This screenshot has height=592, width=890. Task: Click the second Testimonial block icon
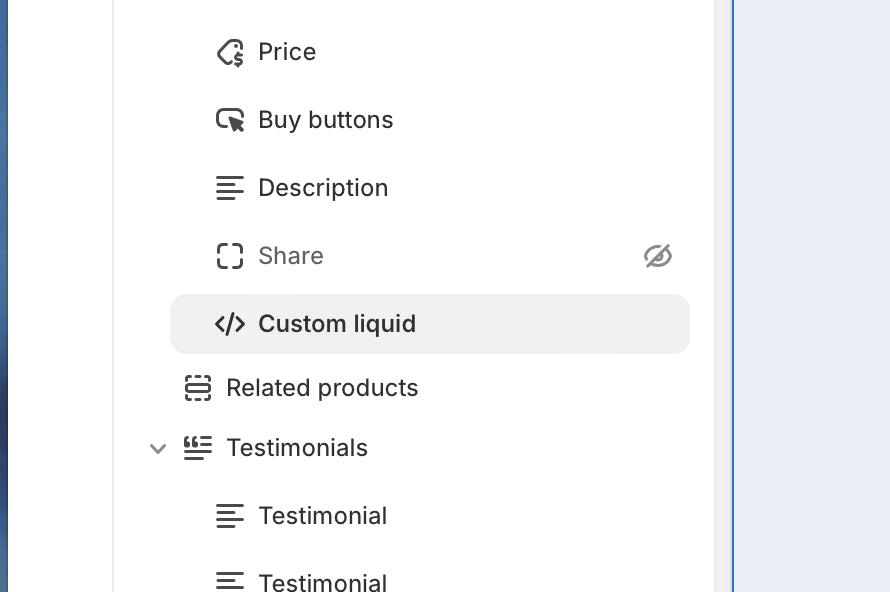tap(230, 581)
